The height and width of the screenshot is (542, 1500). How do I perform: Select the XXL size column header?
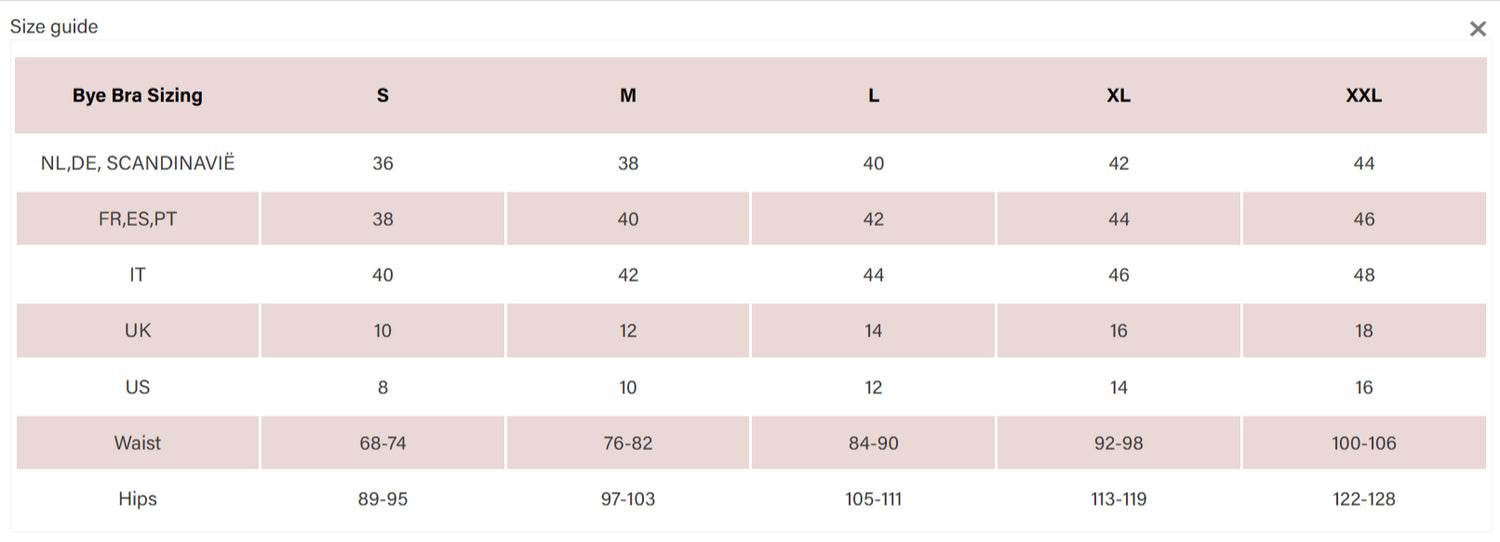(x=1364, y=96)
